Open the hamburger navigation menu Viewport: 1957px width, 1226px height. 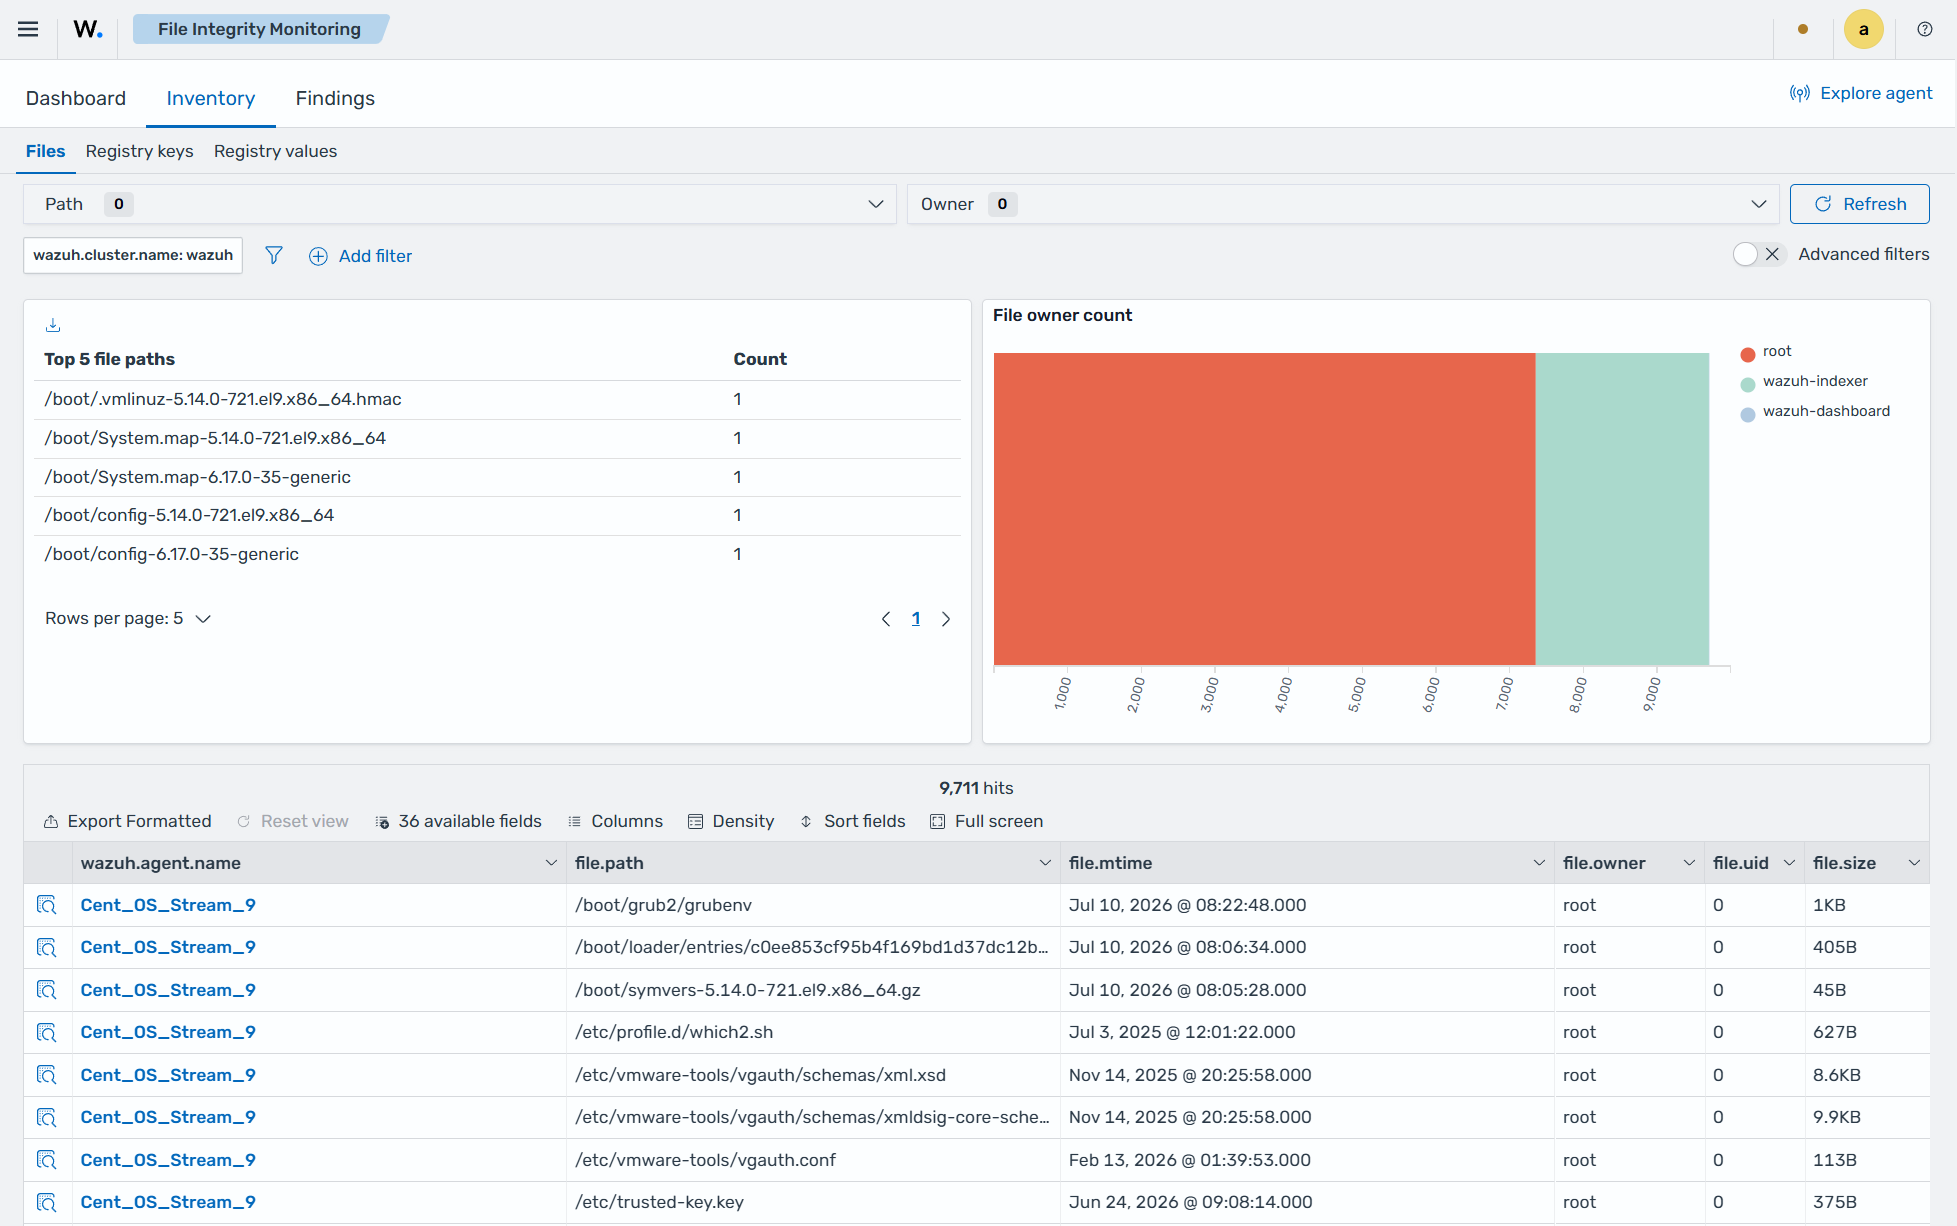click(x=28, y=29)
